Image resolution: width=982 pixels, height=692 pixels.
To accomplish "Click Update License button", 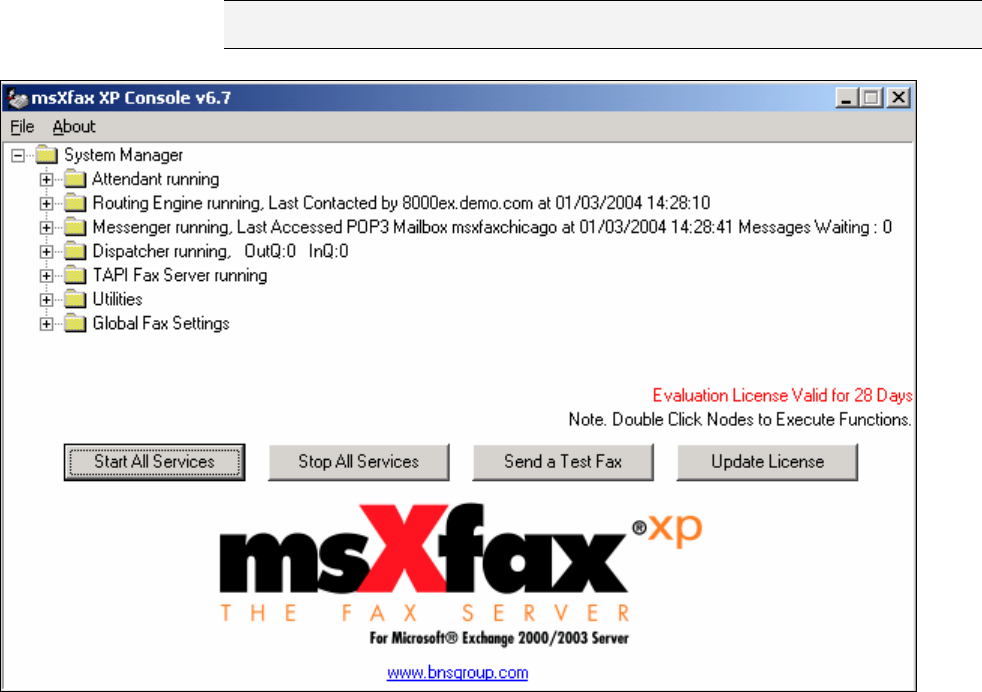I will click(767, 462).
